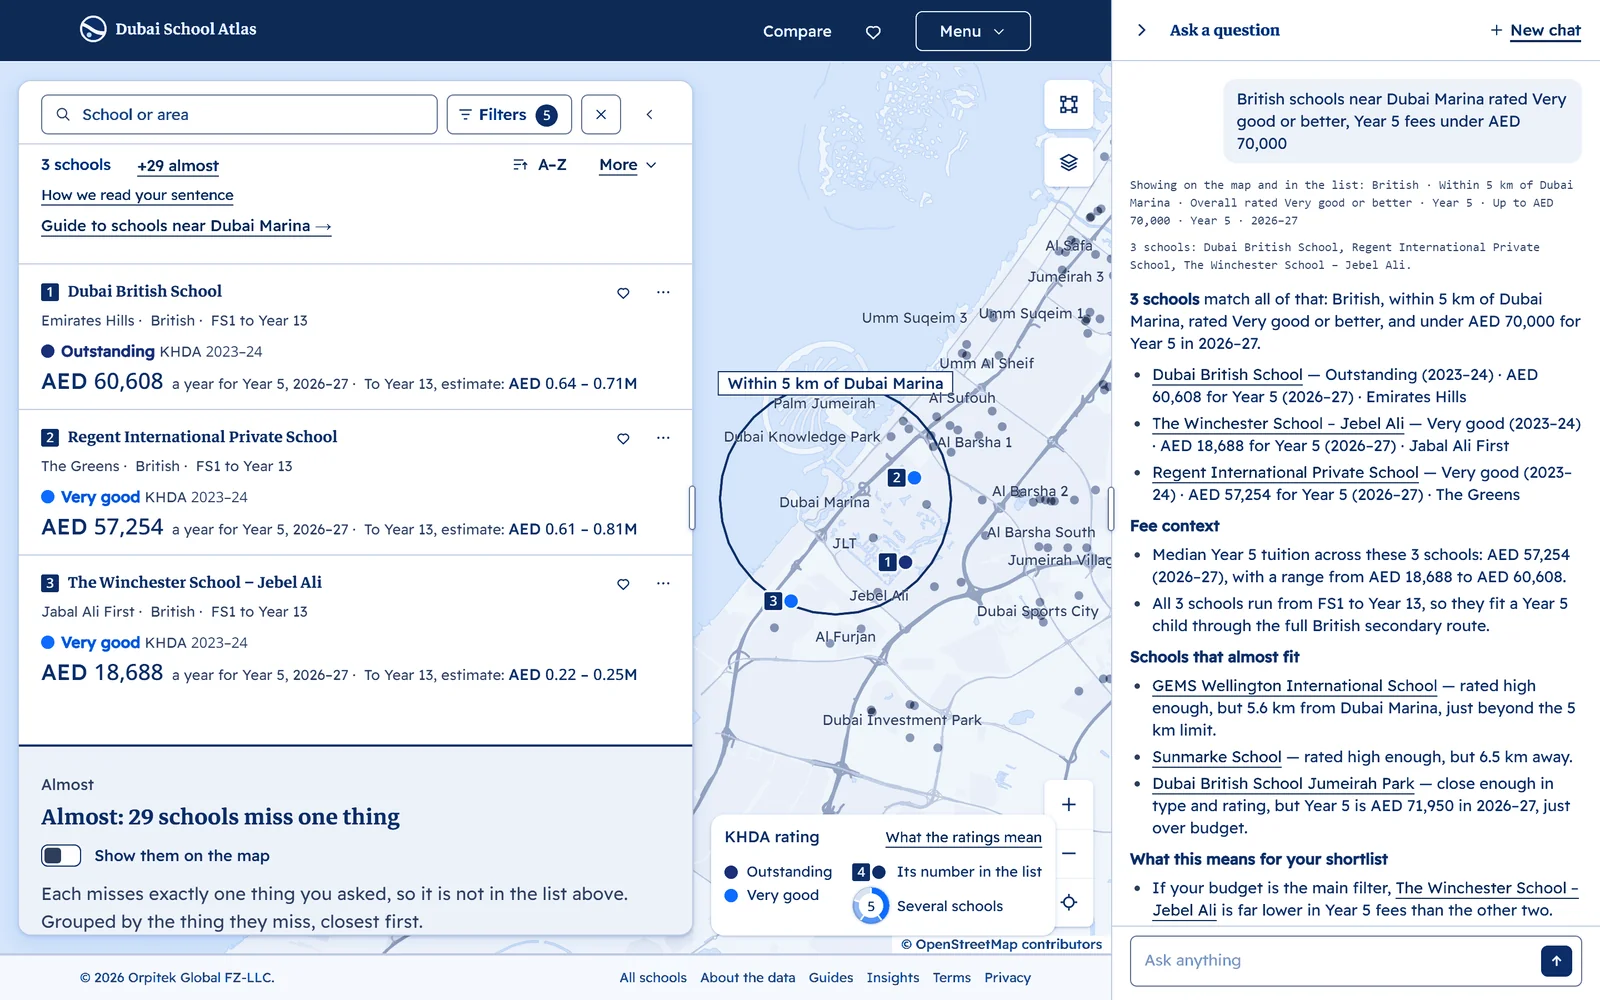Zoom out on the map
The width and height of the screenshot is (1600, 1000).
pos(1069,853)
